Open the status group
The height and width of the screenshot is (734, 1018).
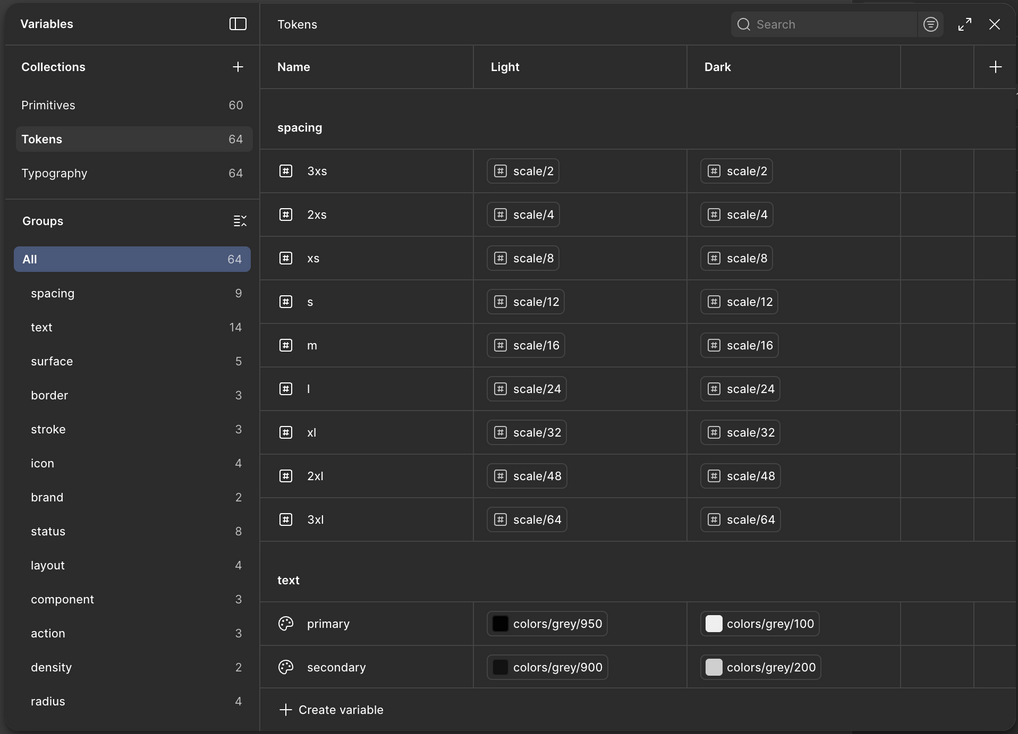pyautogui.click(x=48, y=531)
